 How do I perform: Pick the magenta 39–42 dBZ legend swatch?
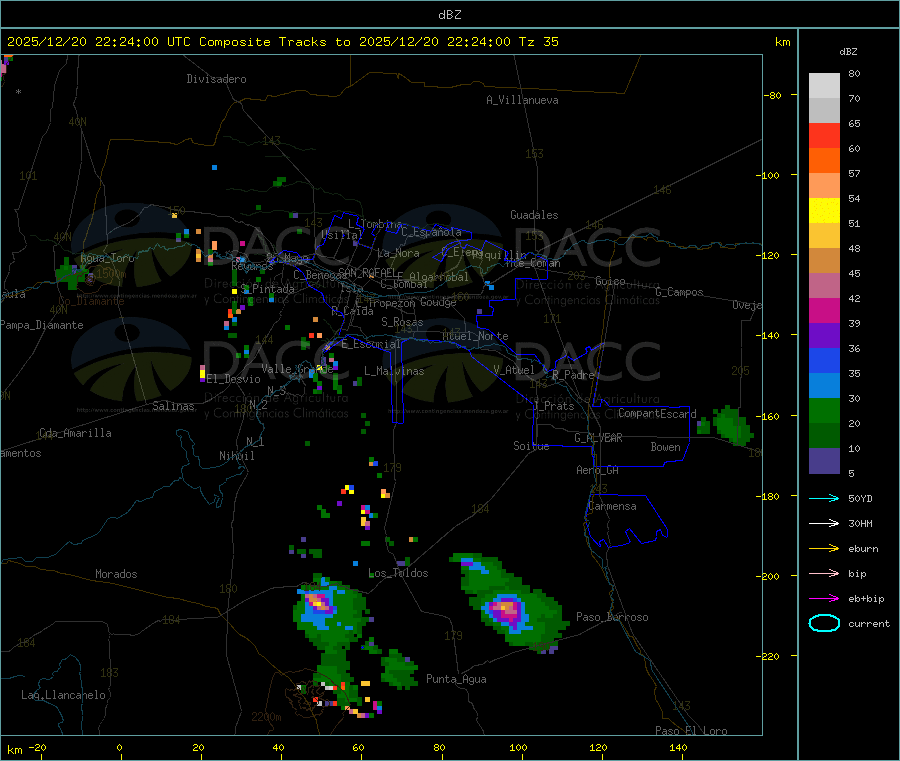(824, 310)
